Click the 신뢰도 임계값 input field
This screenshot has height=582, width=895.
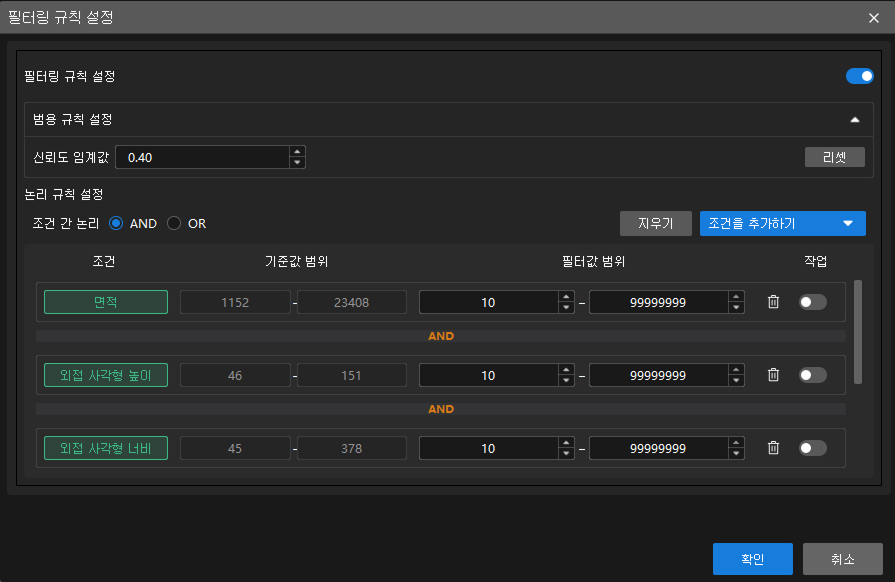pos(203,157)
